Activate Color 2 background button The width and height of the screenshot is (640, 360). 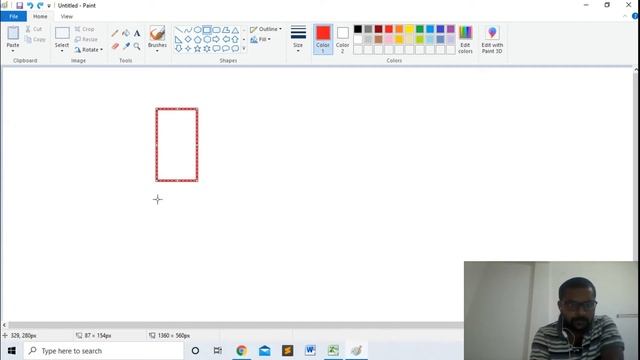tap(342, 39)
